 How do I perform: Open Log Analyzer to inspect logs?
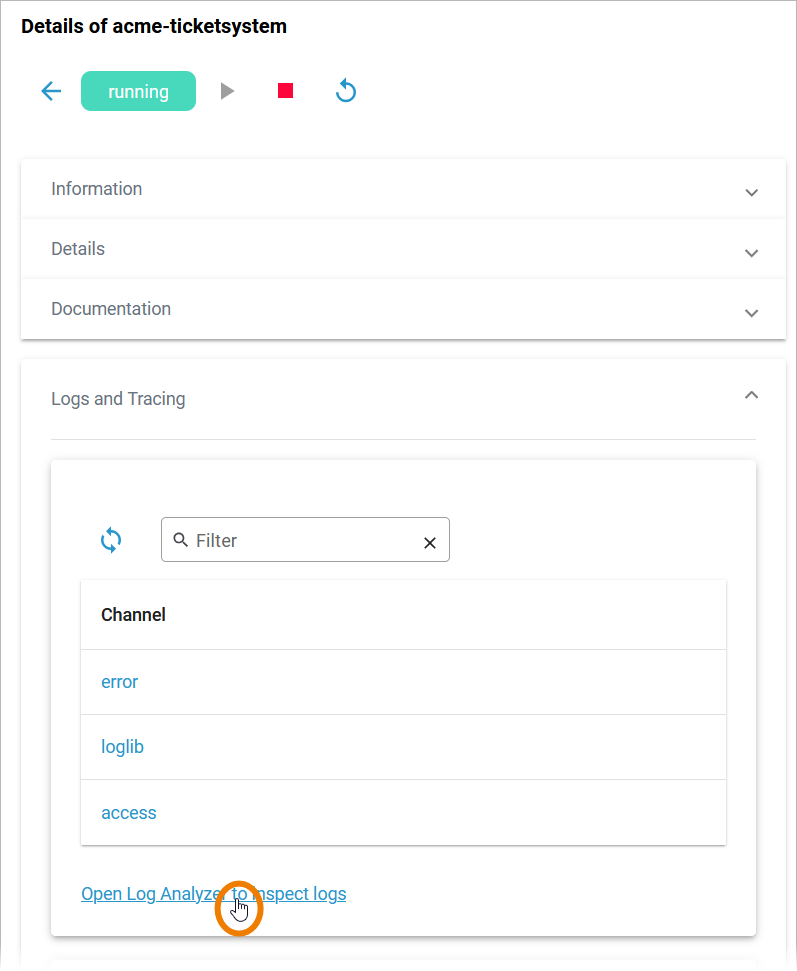pyautogui.click(x=150, y=894)
